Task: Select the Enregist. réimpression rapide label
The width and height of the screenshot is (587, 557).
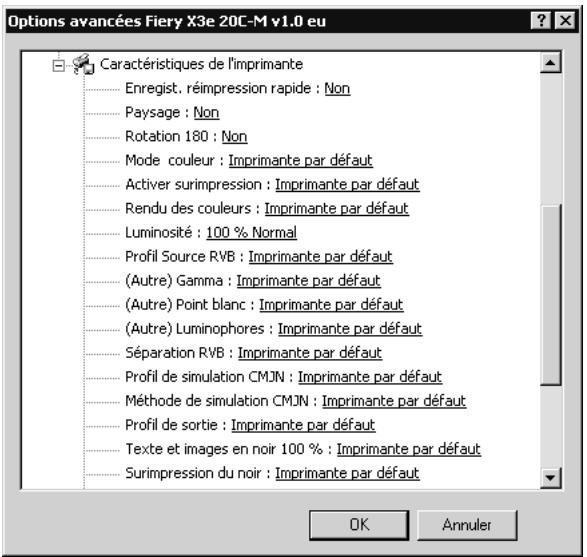Action: click(218, 89)
